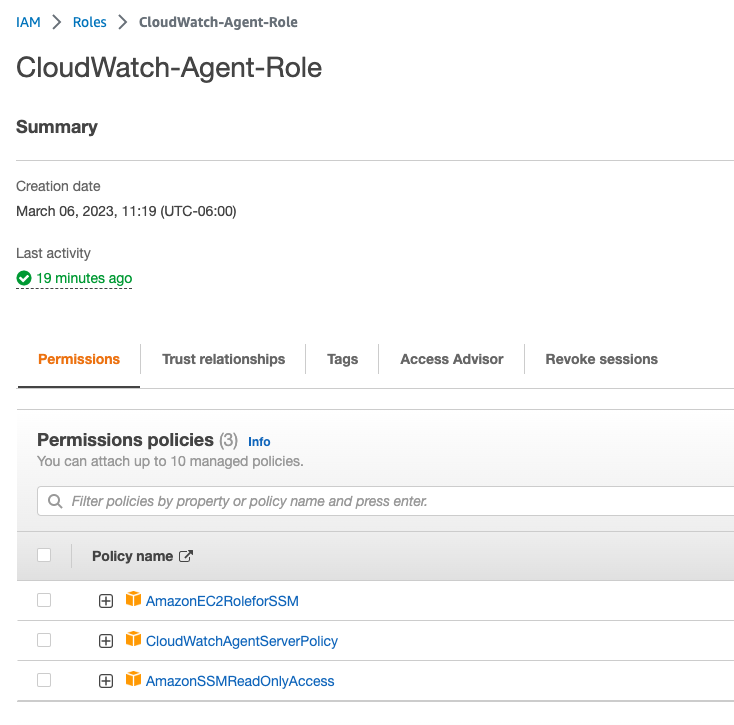Click the AmazonEC2RoleforSSM policy cube icon
This screenshot has width=734, height=725.
[133, 599]
